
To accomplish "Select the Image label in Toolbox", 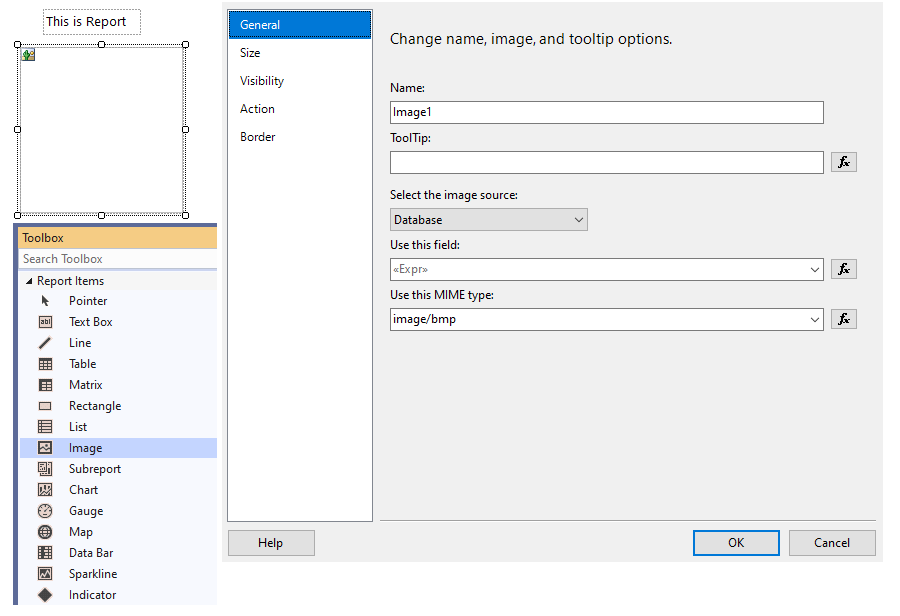I will tap(86, 448).
